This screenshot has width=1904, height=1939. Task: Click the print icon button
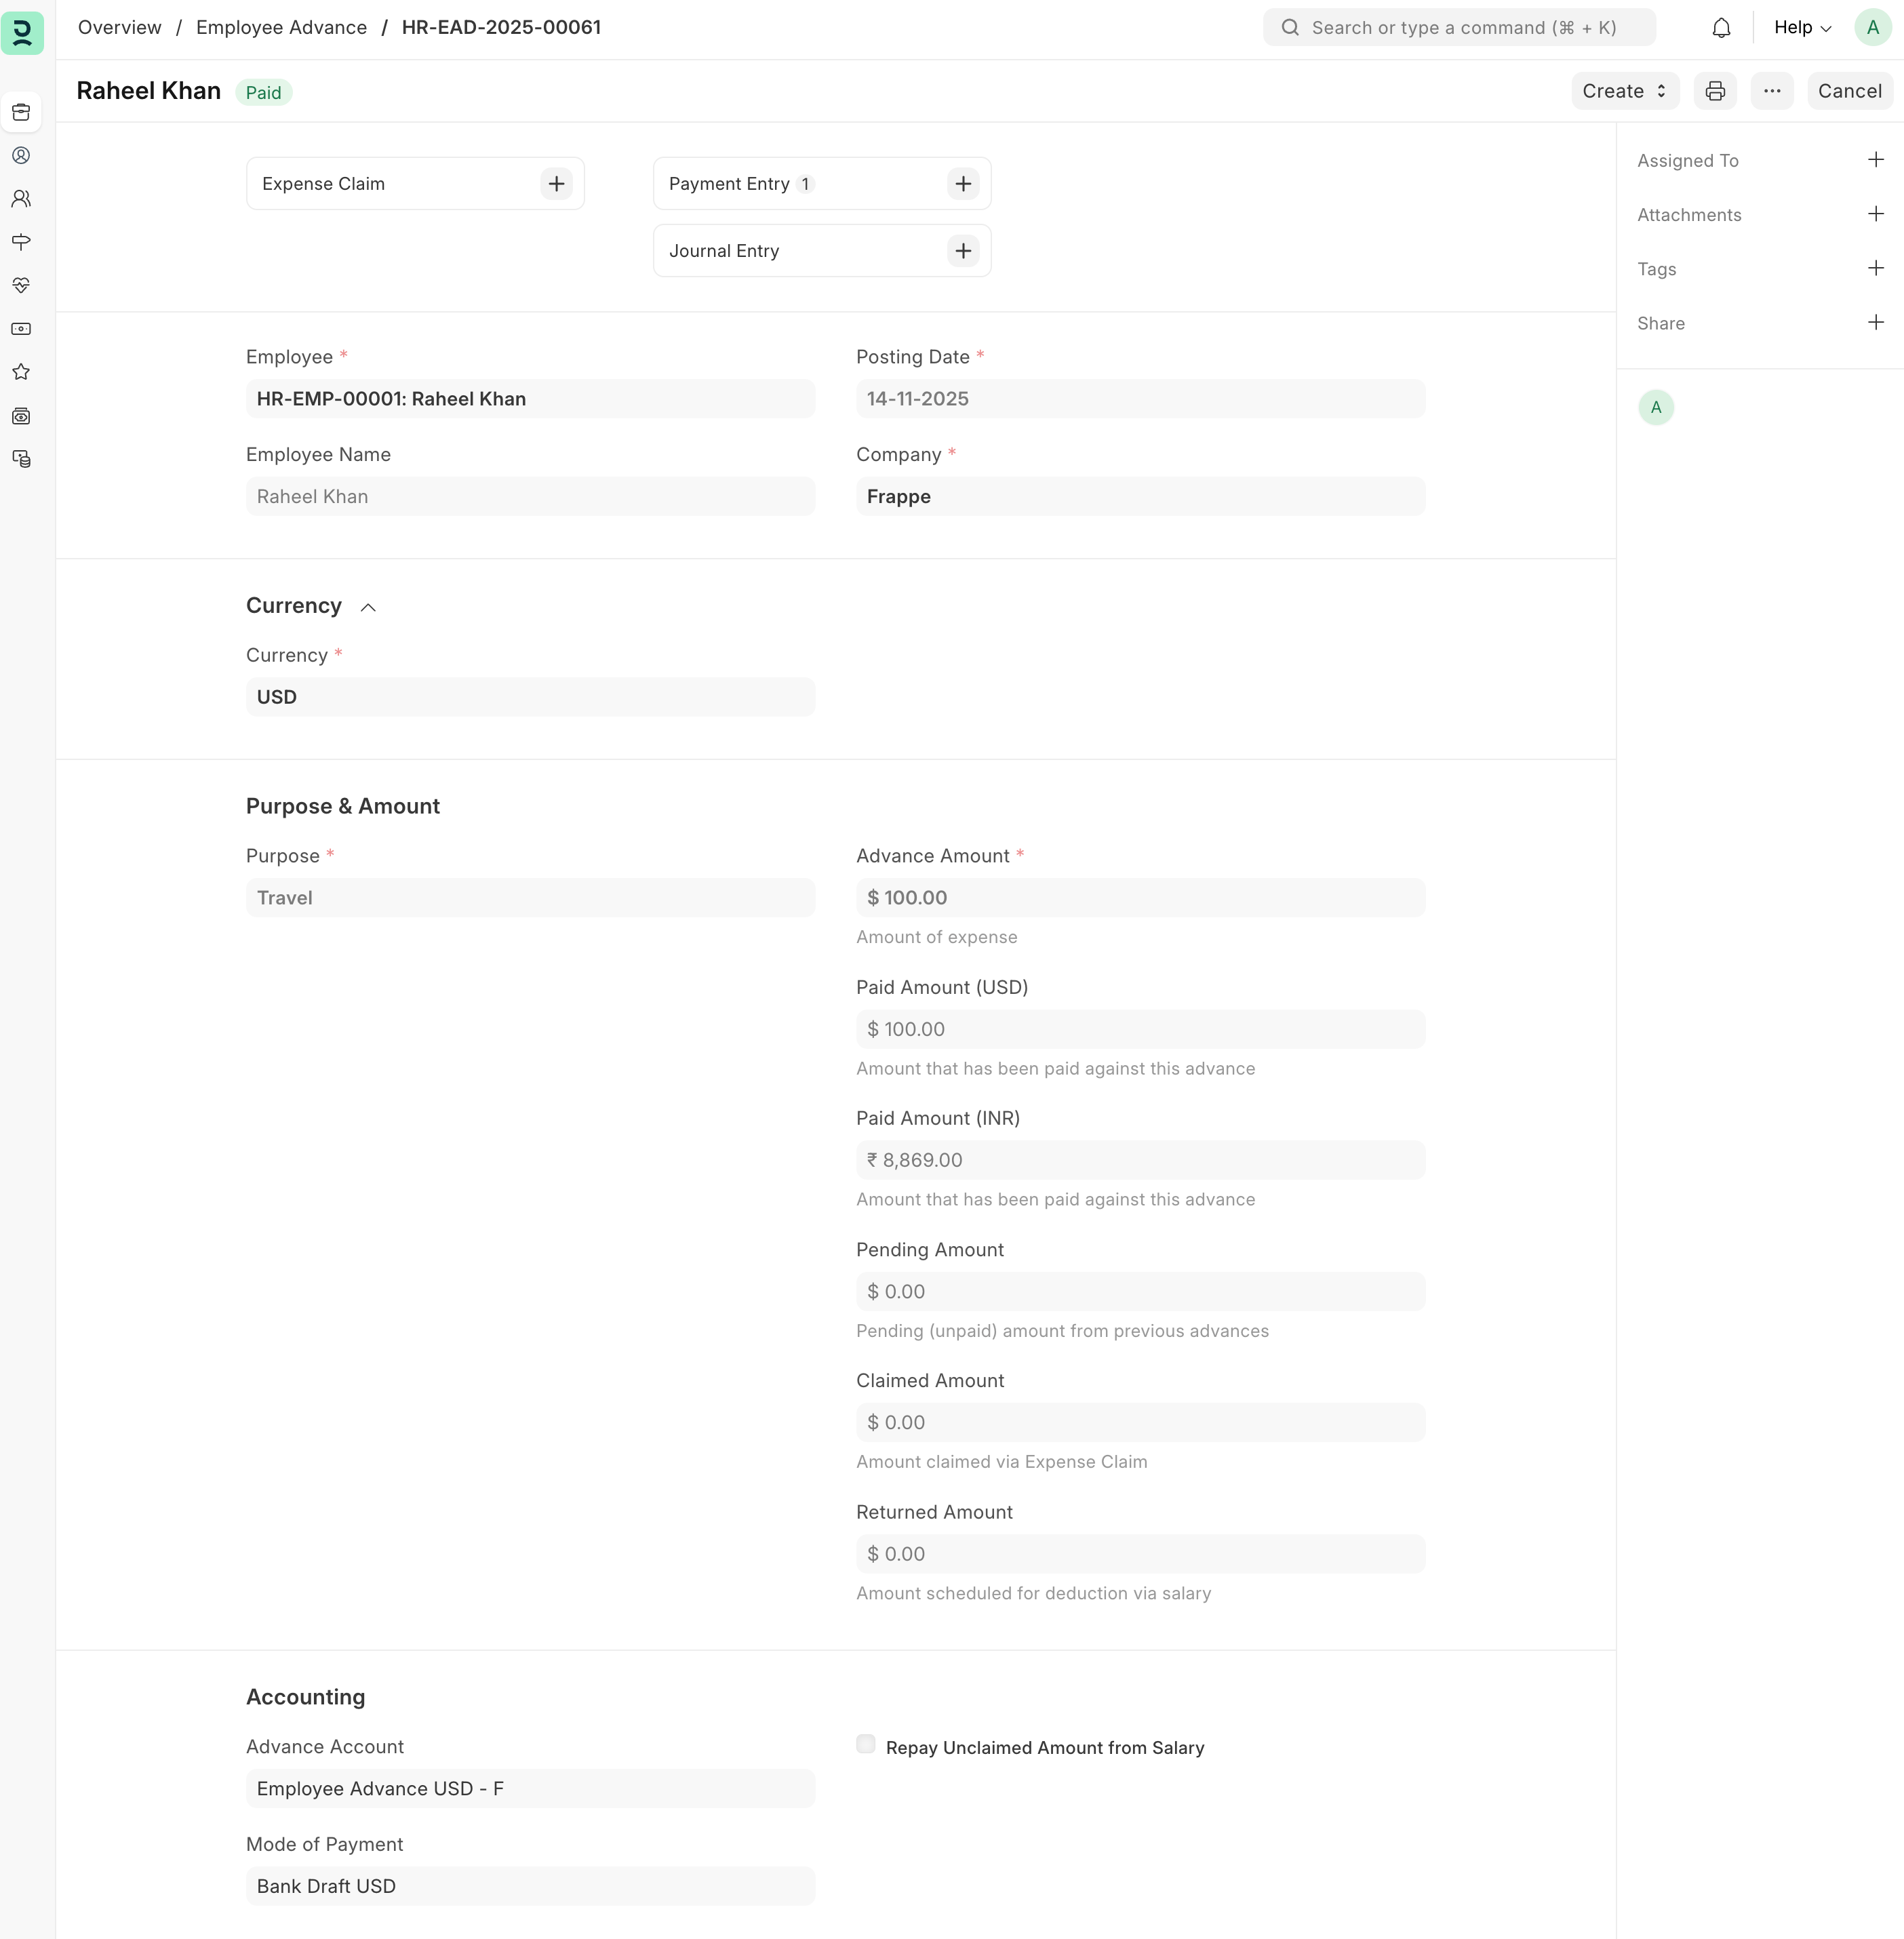(x=1715, y=91)
